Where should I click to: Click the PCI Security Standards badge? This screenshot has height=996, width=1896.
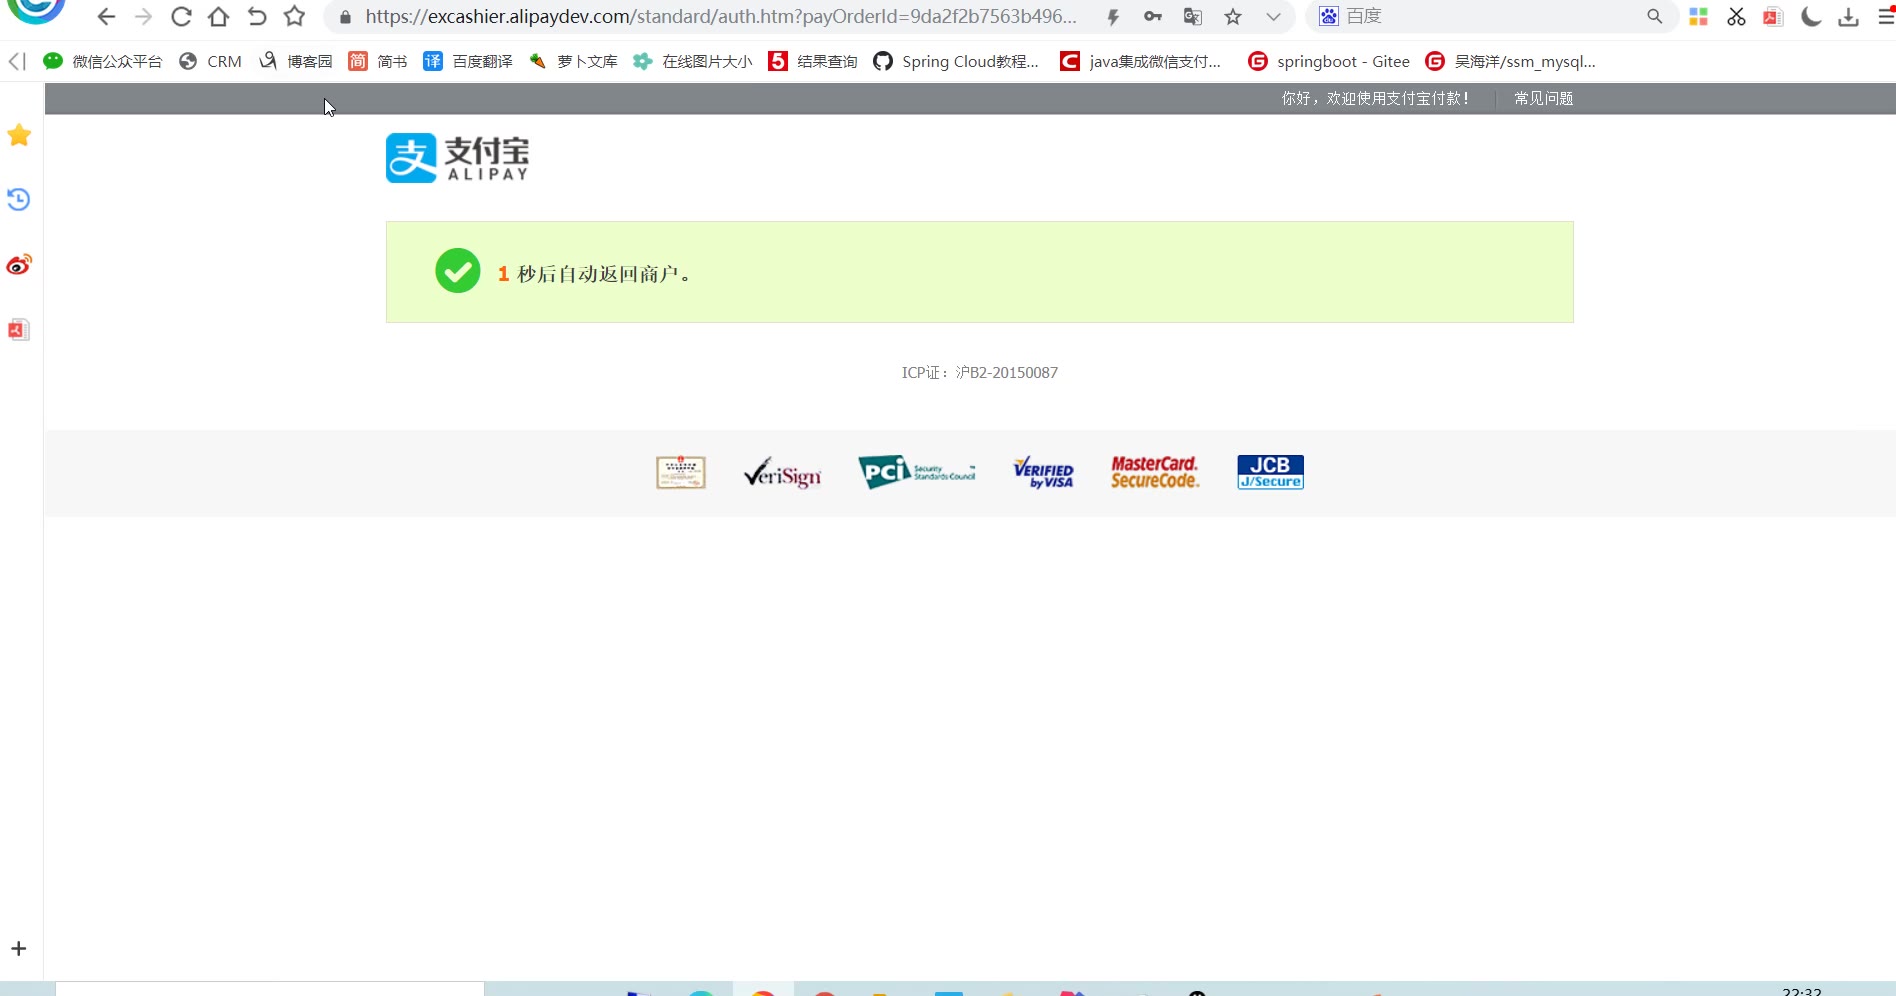click(x=917, y=472)
